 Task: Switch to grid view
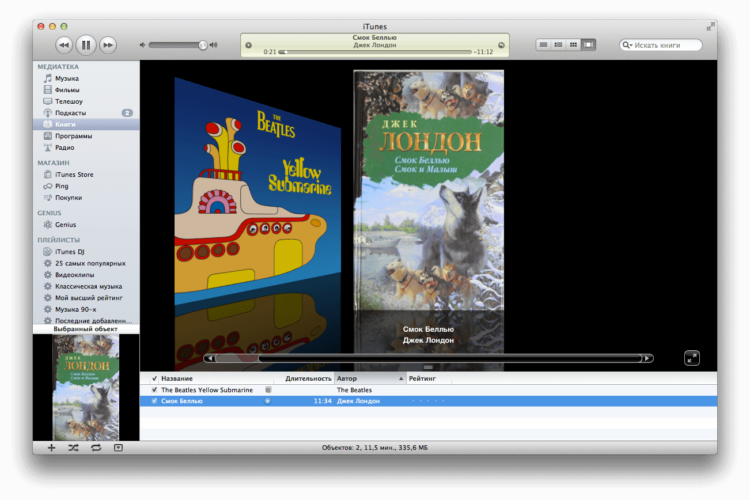pyautogui.click(x=573, y=44)
